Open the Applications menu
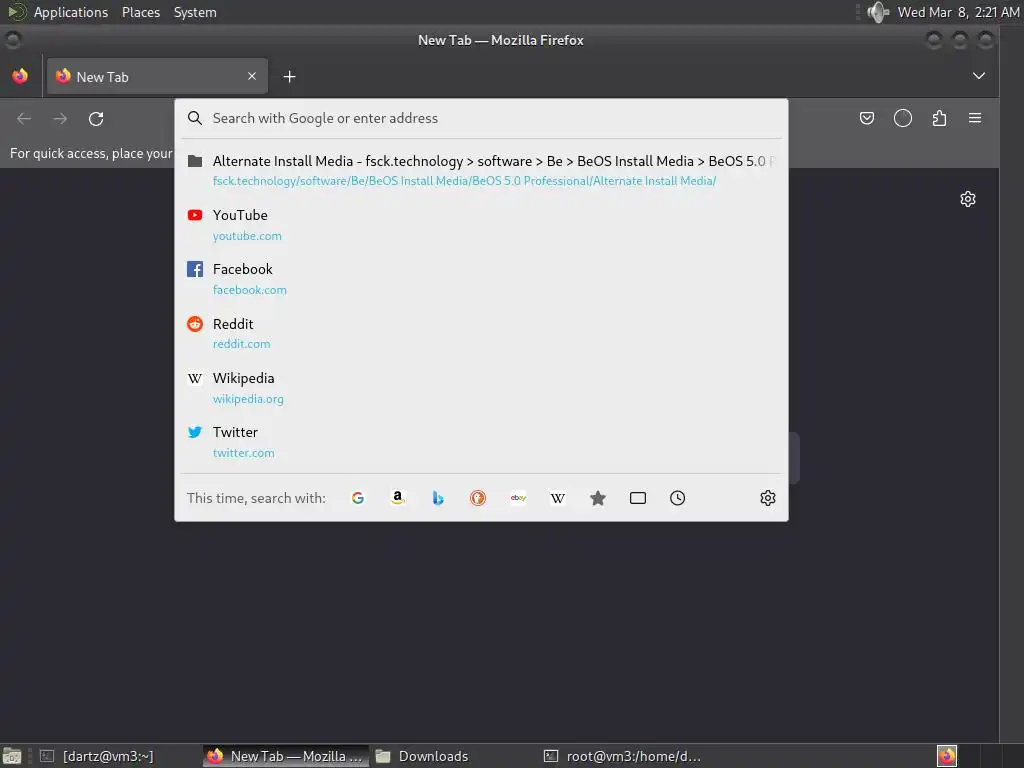1024x768 pixels. pos(71,12)
